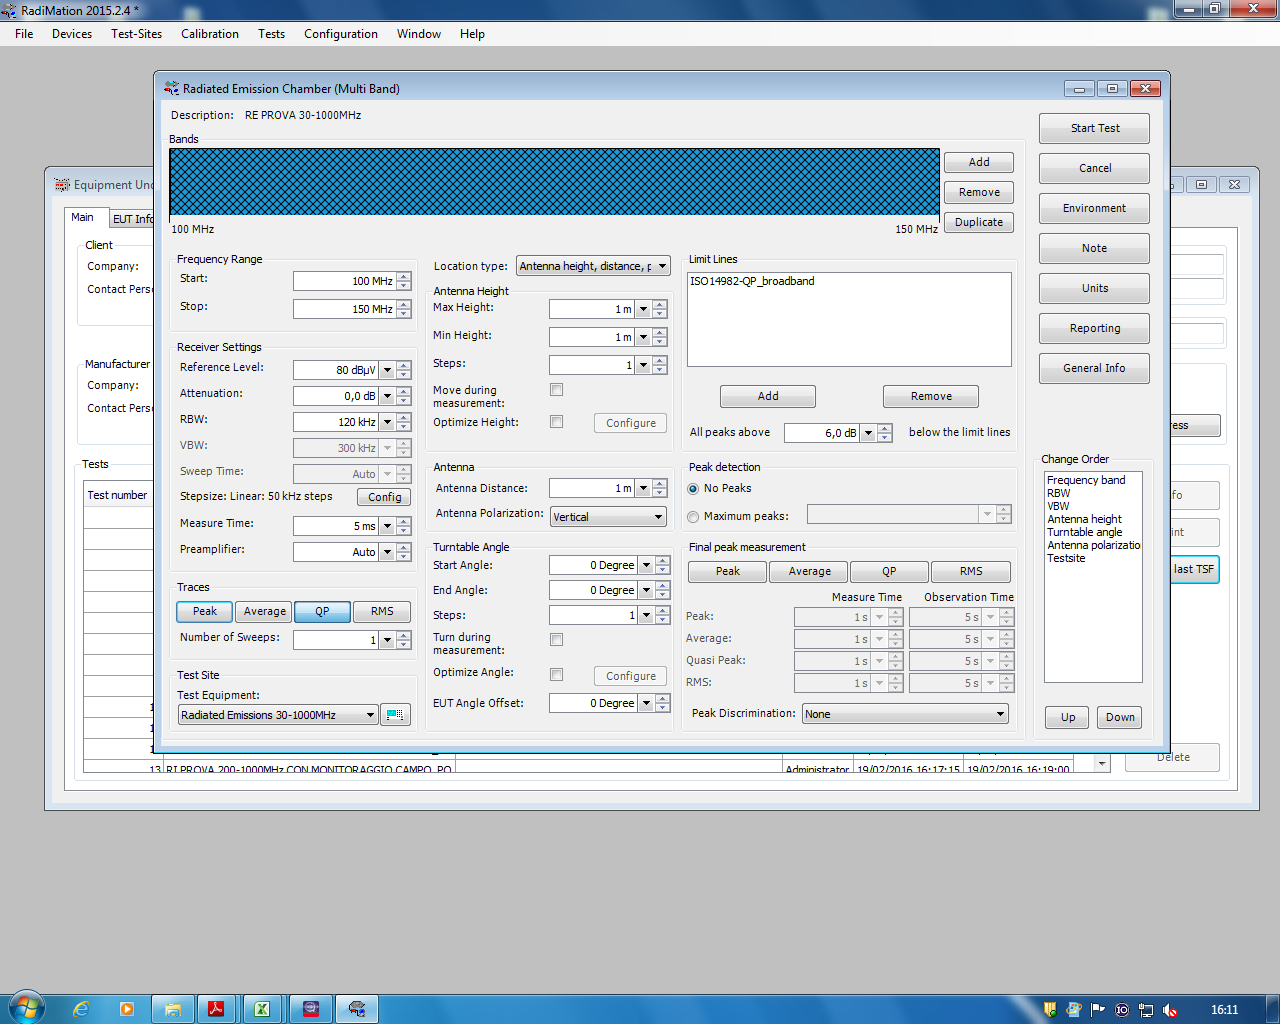Select the blue frequency band bar
The image size is (1280, 1024).
tap(554, 183)
